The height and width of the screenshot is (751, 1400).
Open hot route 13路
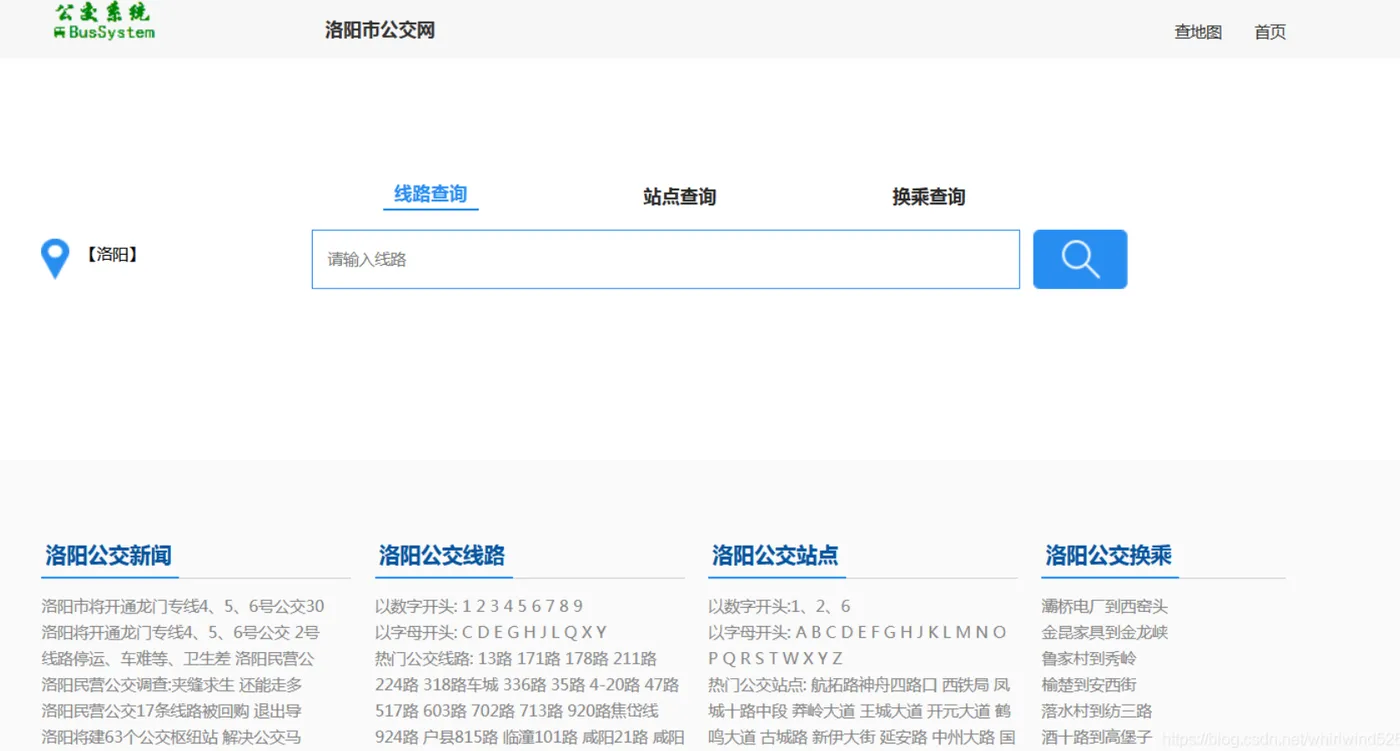point(496,658)
